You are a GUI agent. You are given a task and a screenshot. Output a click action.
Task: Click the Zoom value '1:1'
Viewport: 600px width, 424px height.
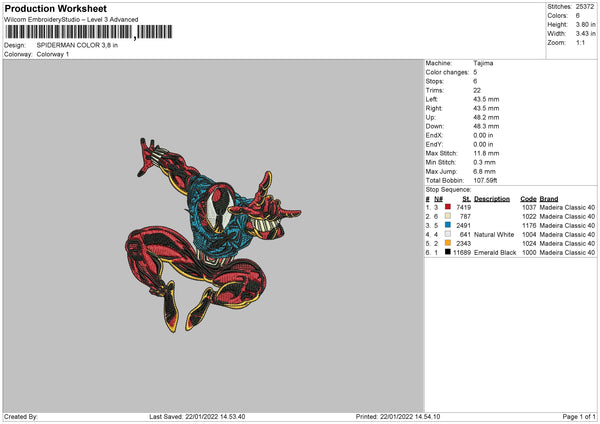click(580, 43)
